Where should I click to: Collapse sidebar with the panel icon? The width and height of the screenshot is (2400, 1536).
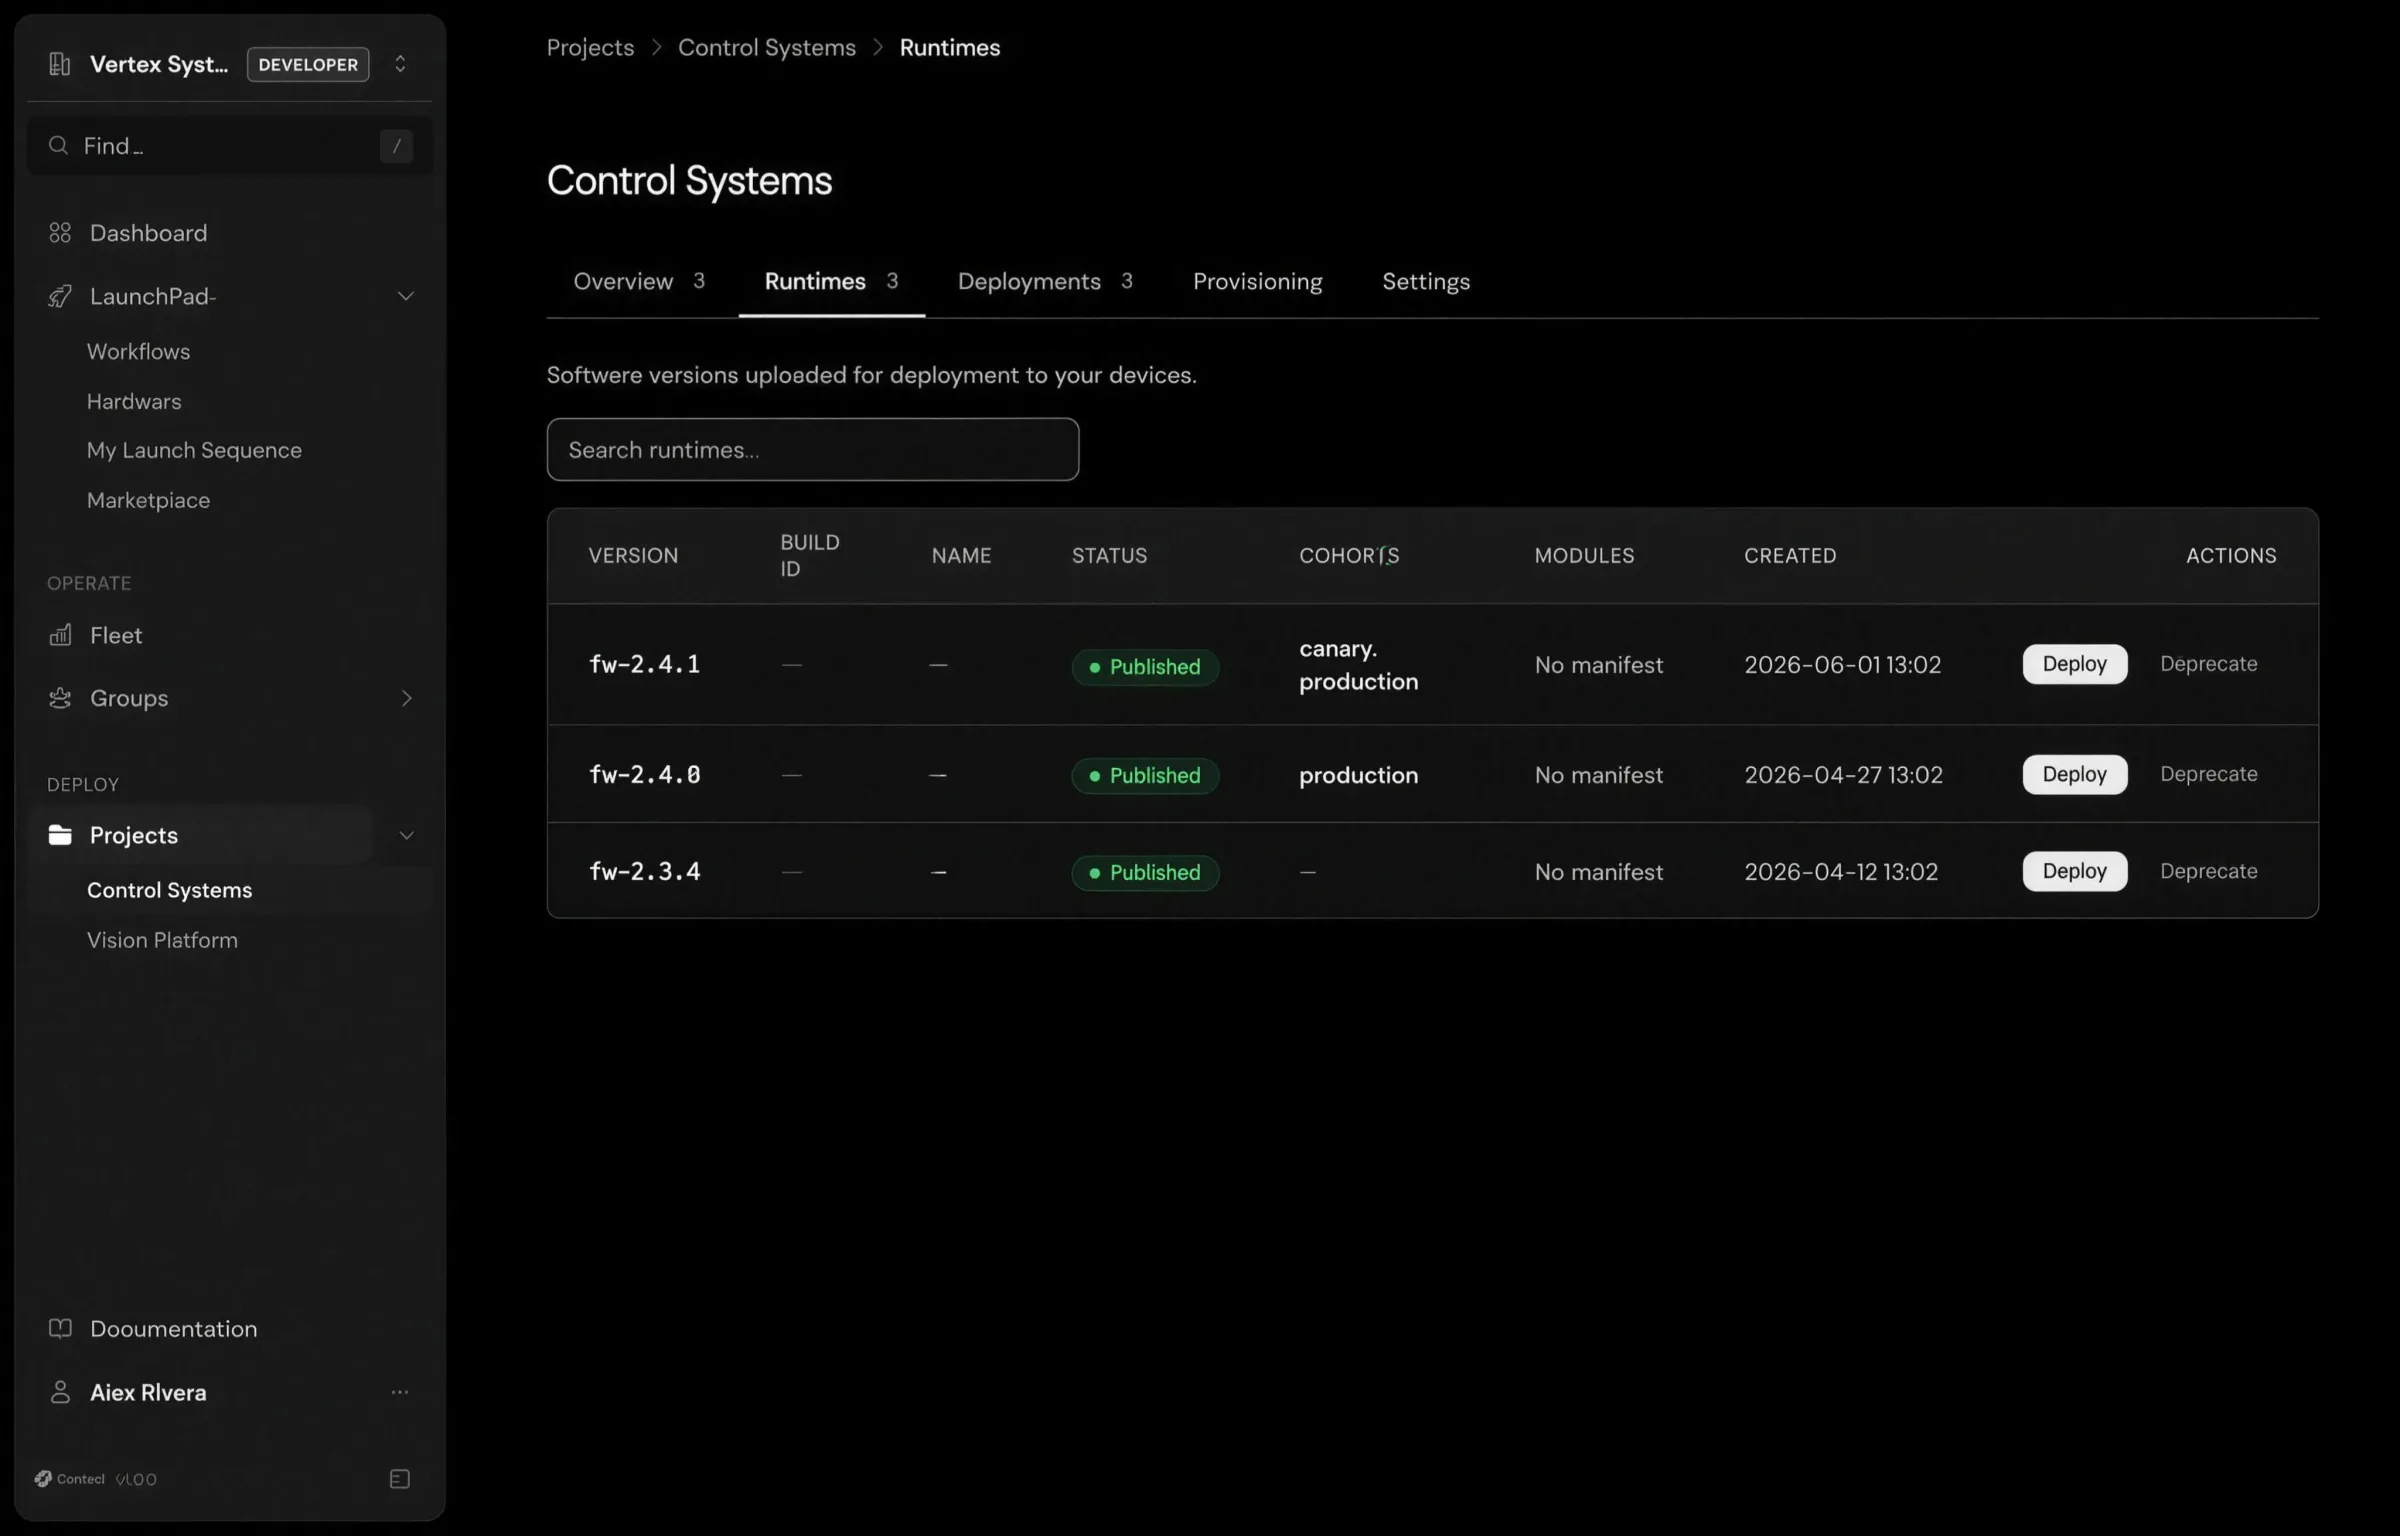coord(400,1479)
